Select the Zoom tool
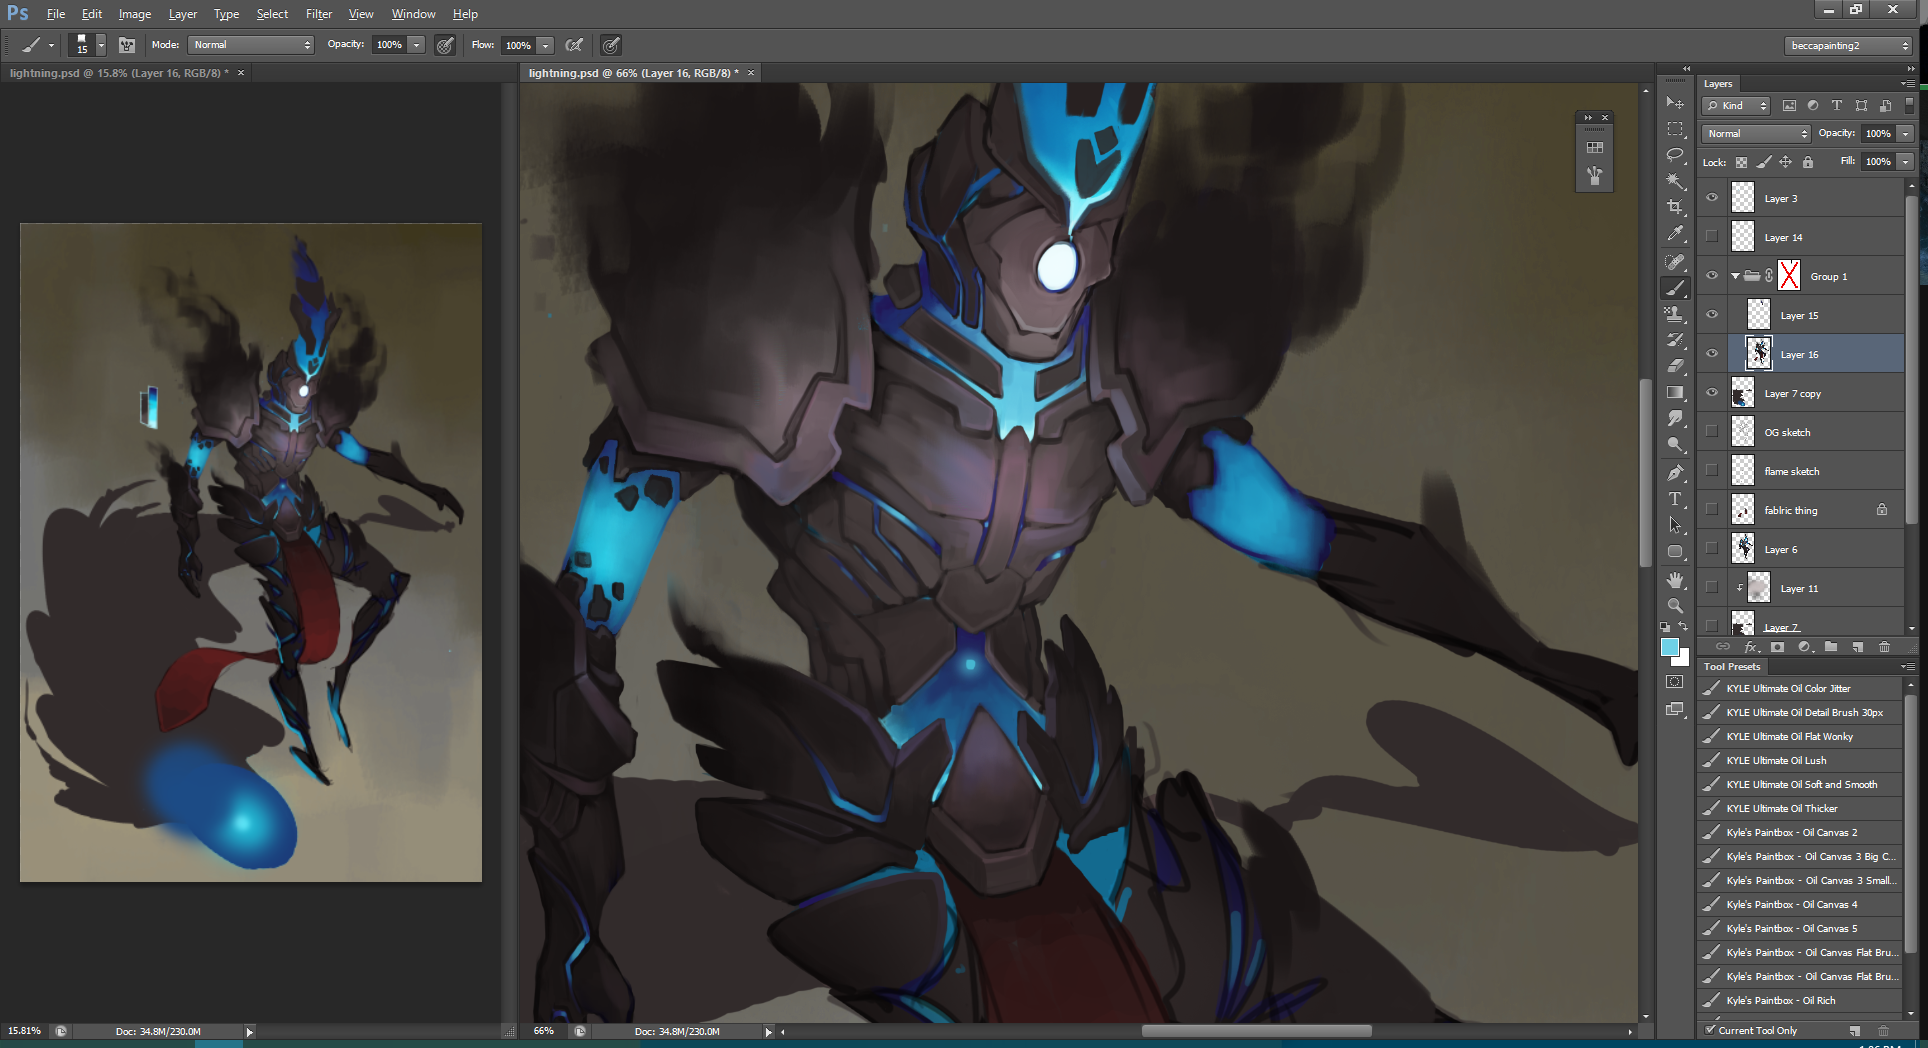This screenshot has width=1928, height=1048. [x=1675, y=605]
